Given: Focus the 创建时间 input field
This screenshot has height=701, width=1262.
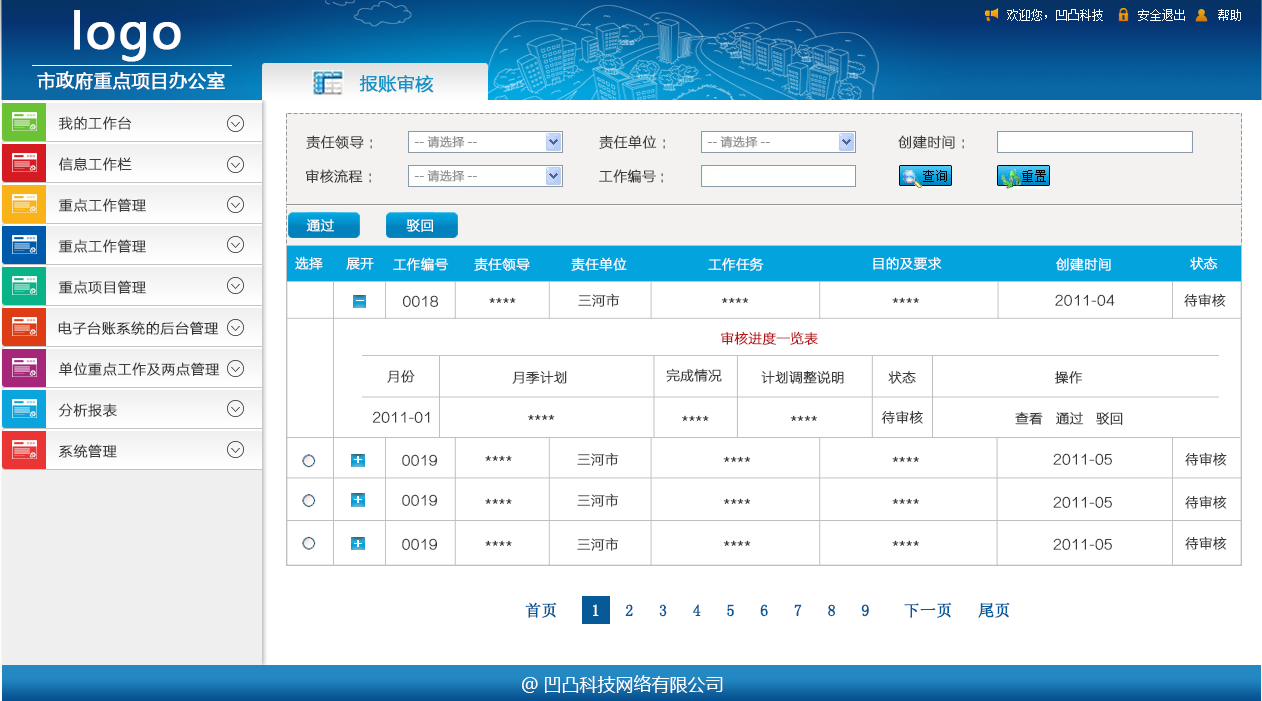Looking at the screenshot, I should tap(1095, 142).
